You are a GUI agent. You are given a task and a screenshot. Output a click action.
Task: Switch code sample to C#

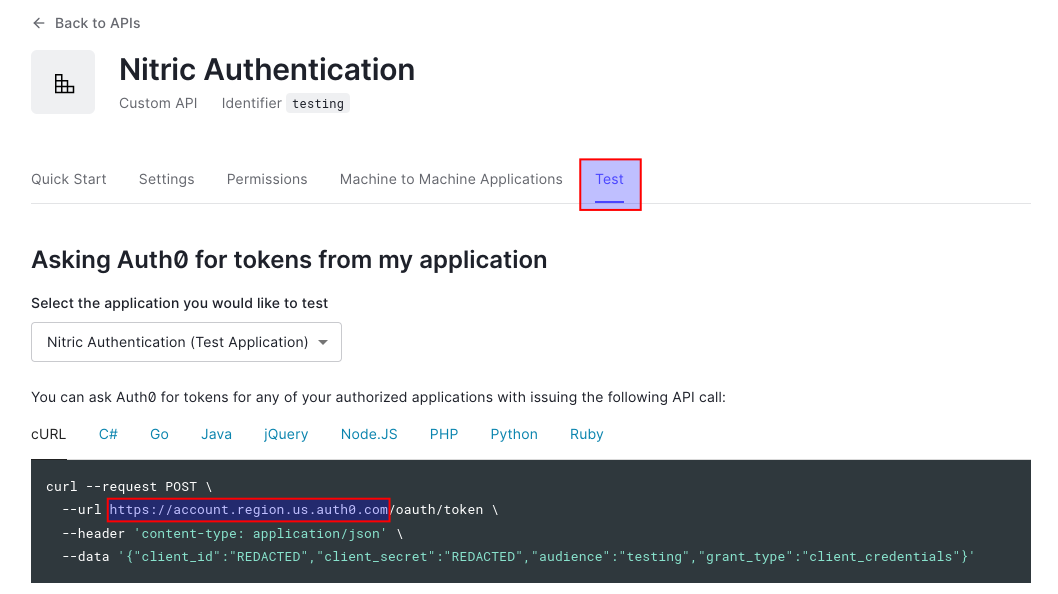click(x=108, y=434)
